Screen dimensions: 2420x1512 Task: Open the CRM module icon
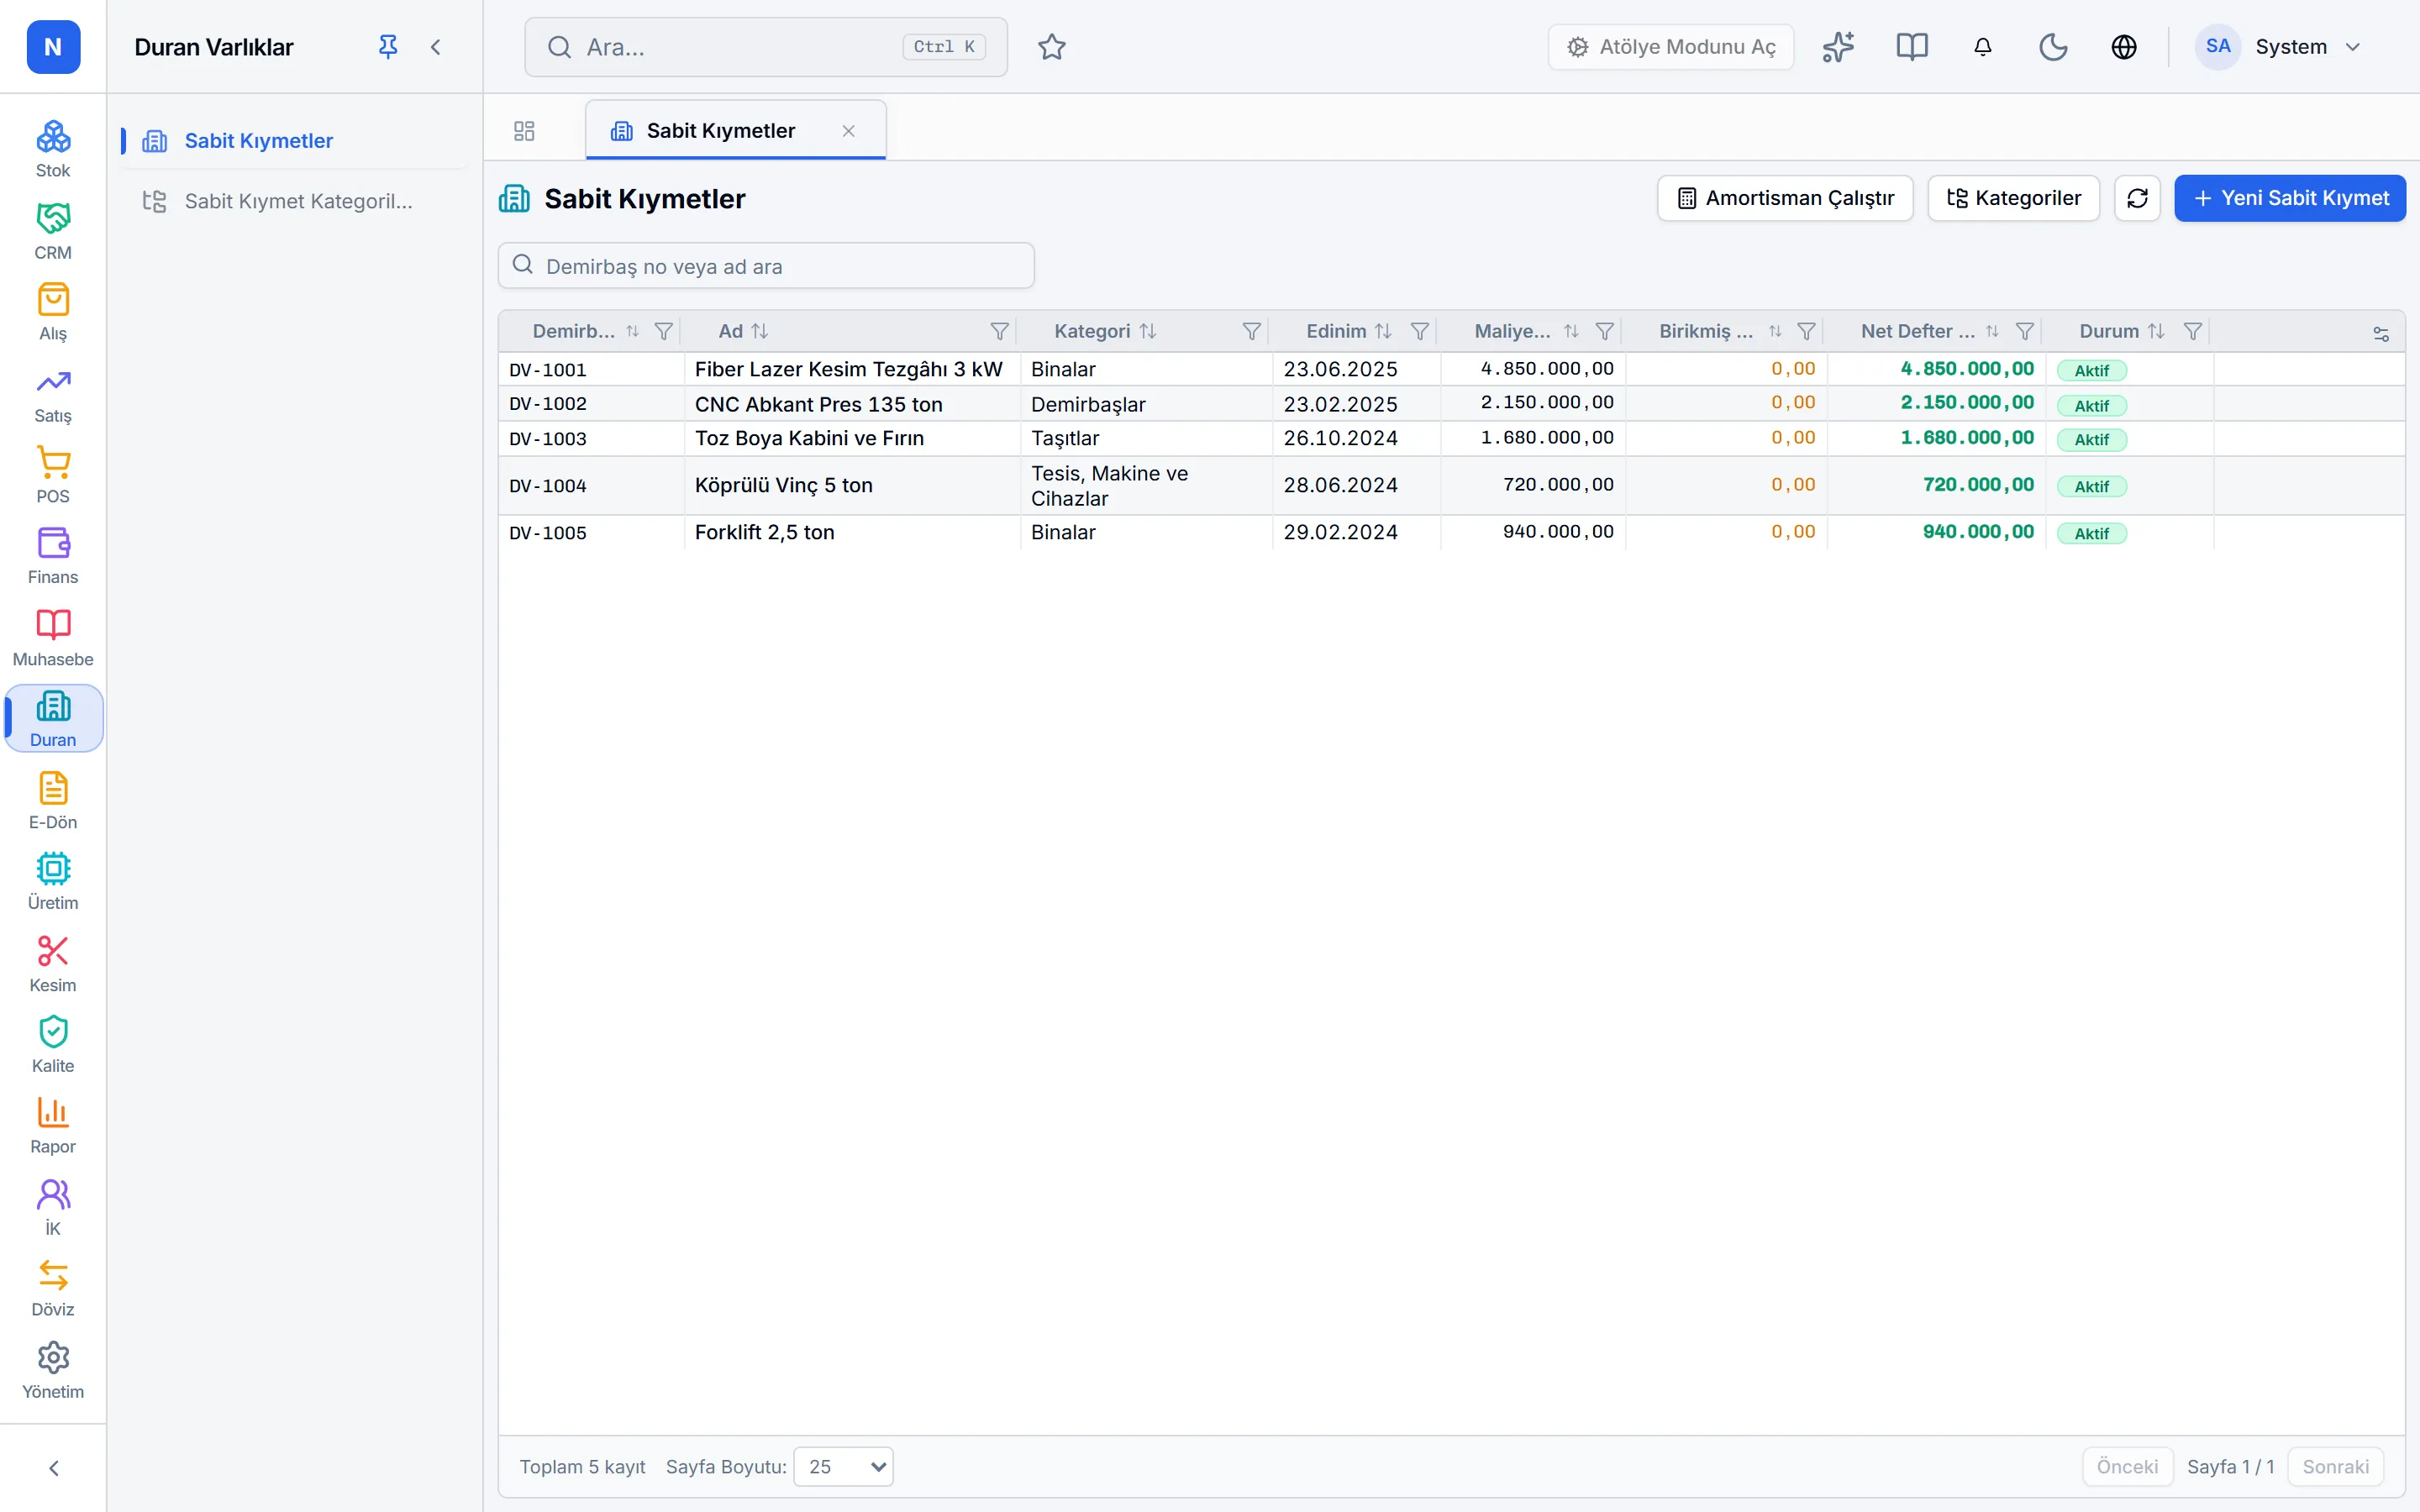(53, 231)
